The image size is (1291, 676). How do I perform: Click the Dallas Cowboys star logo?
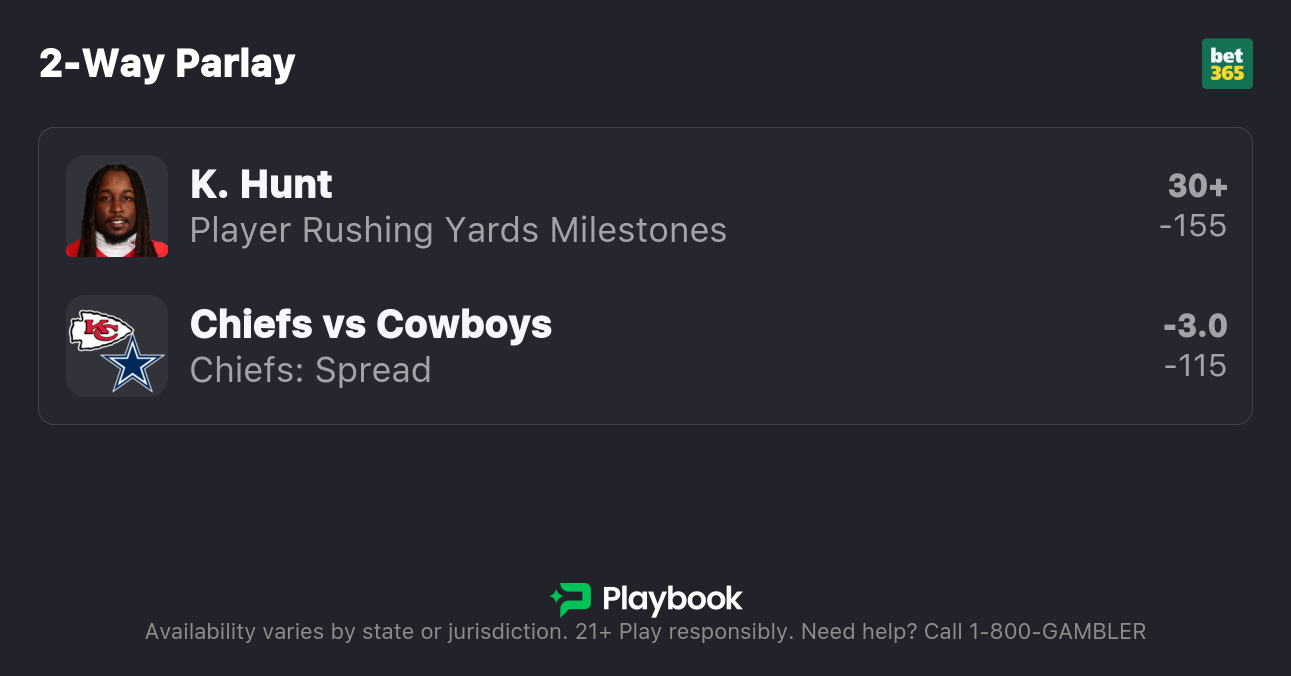tap(133, 366)
